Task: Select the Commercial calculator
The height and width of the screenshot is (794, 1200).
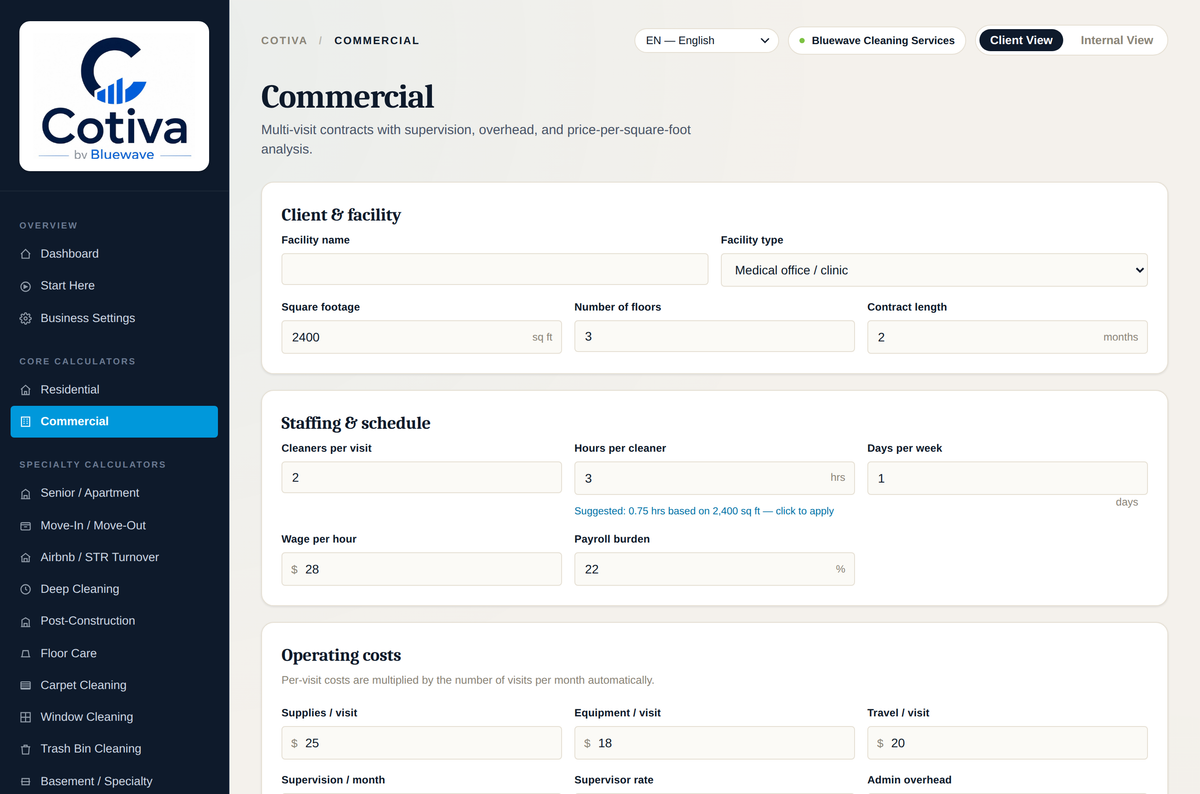Action: [x=114, y=422]
